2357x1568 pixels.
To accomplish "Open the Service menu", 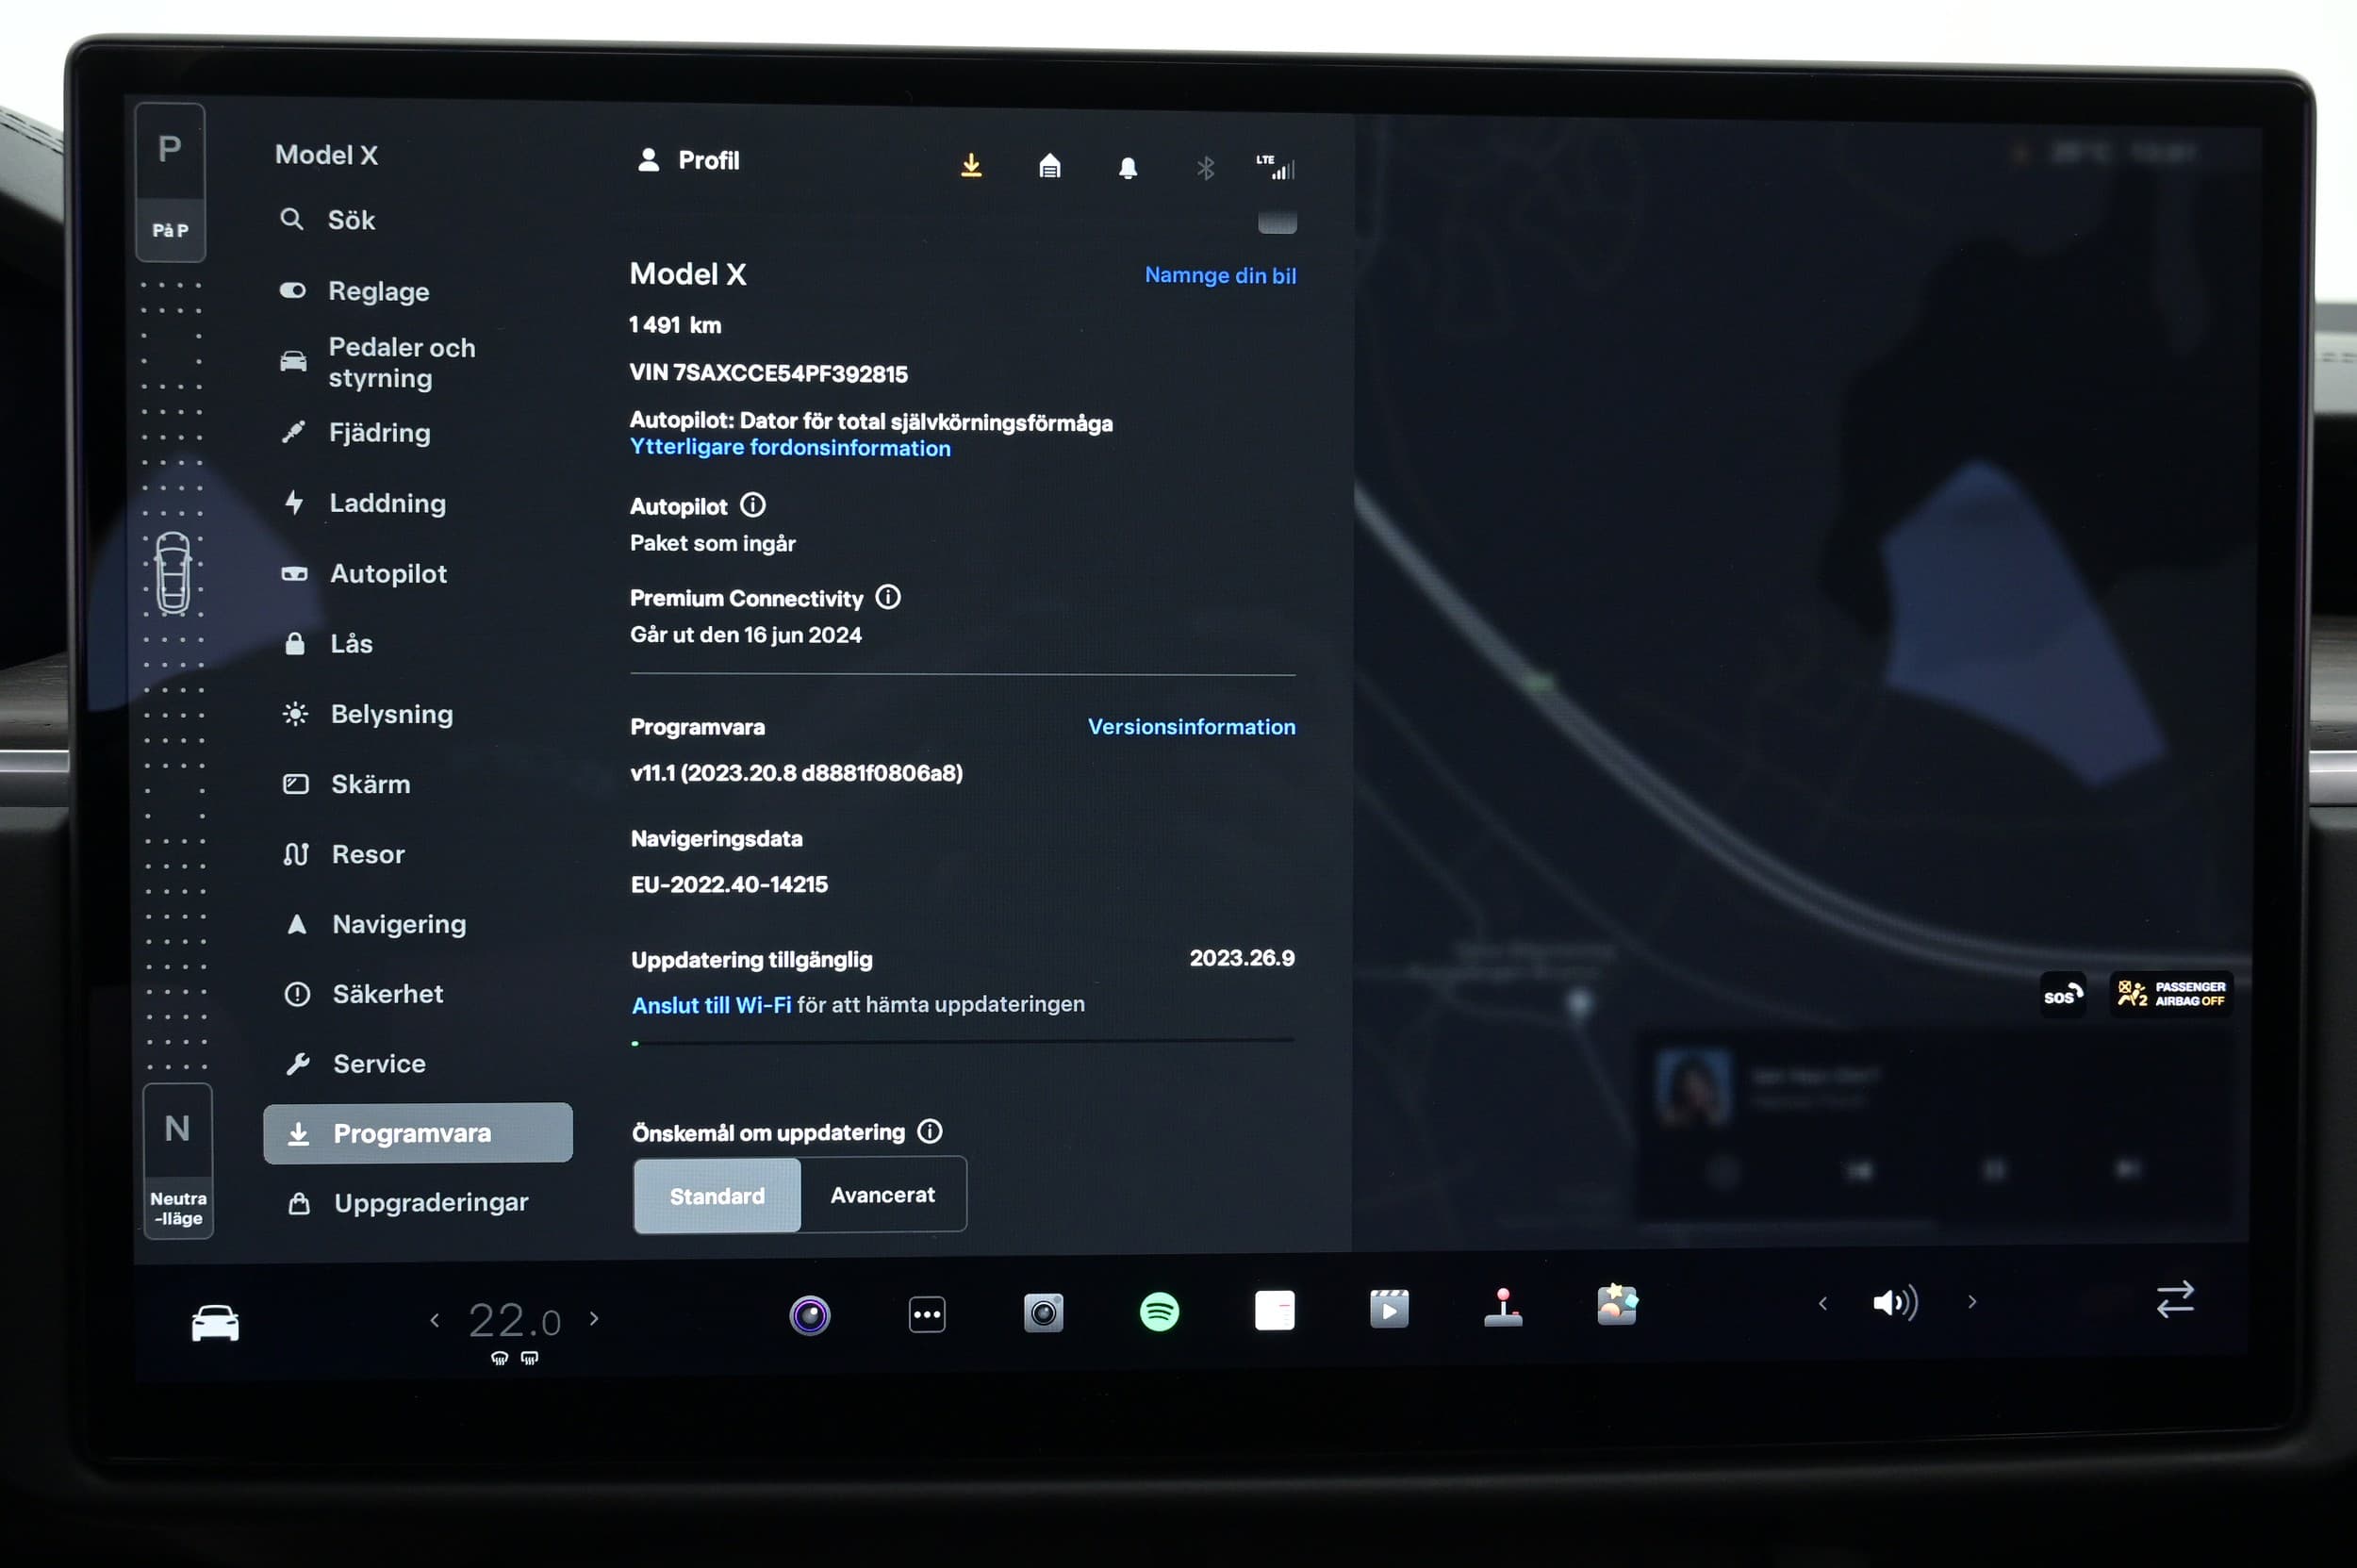I will [355, 1063].
